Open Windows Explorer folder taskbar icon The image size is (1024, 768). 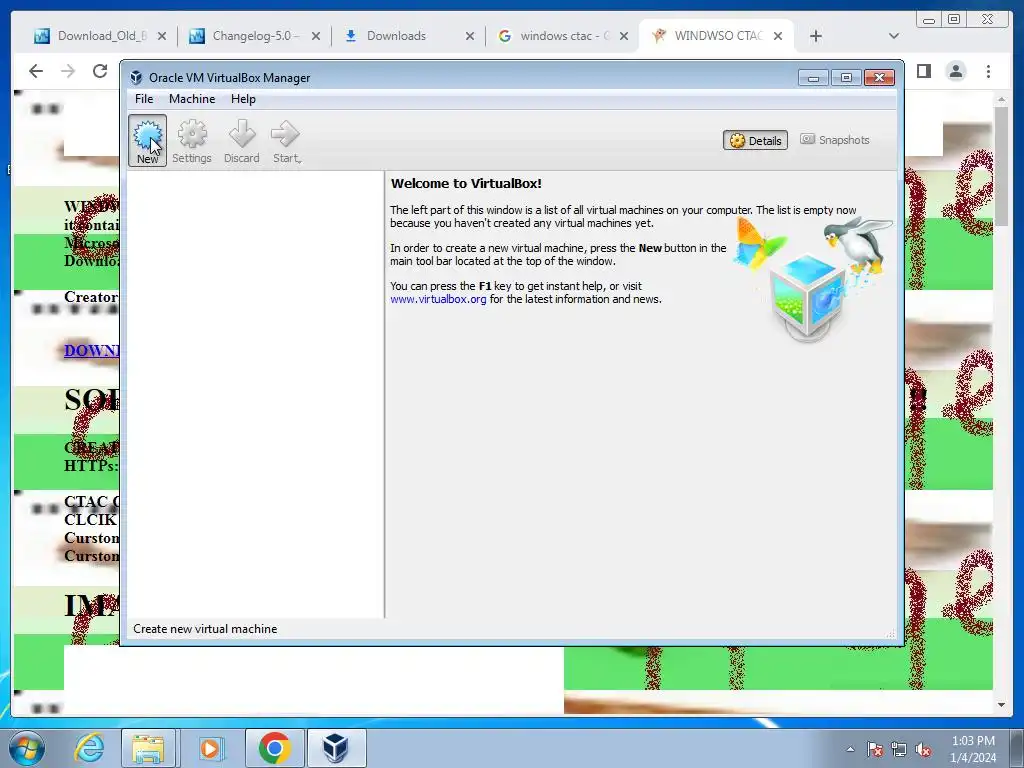[148, 748]
